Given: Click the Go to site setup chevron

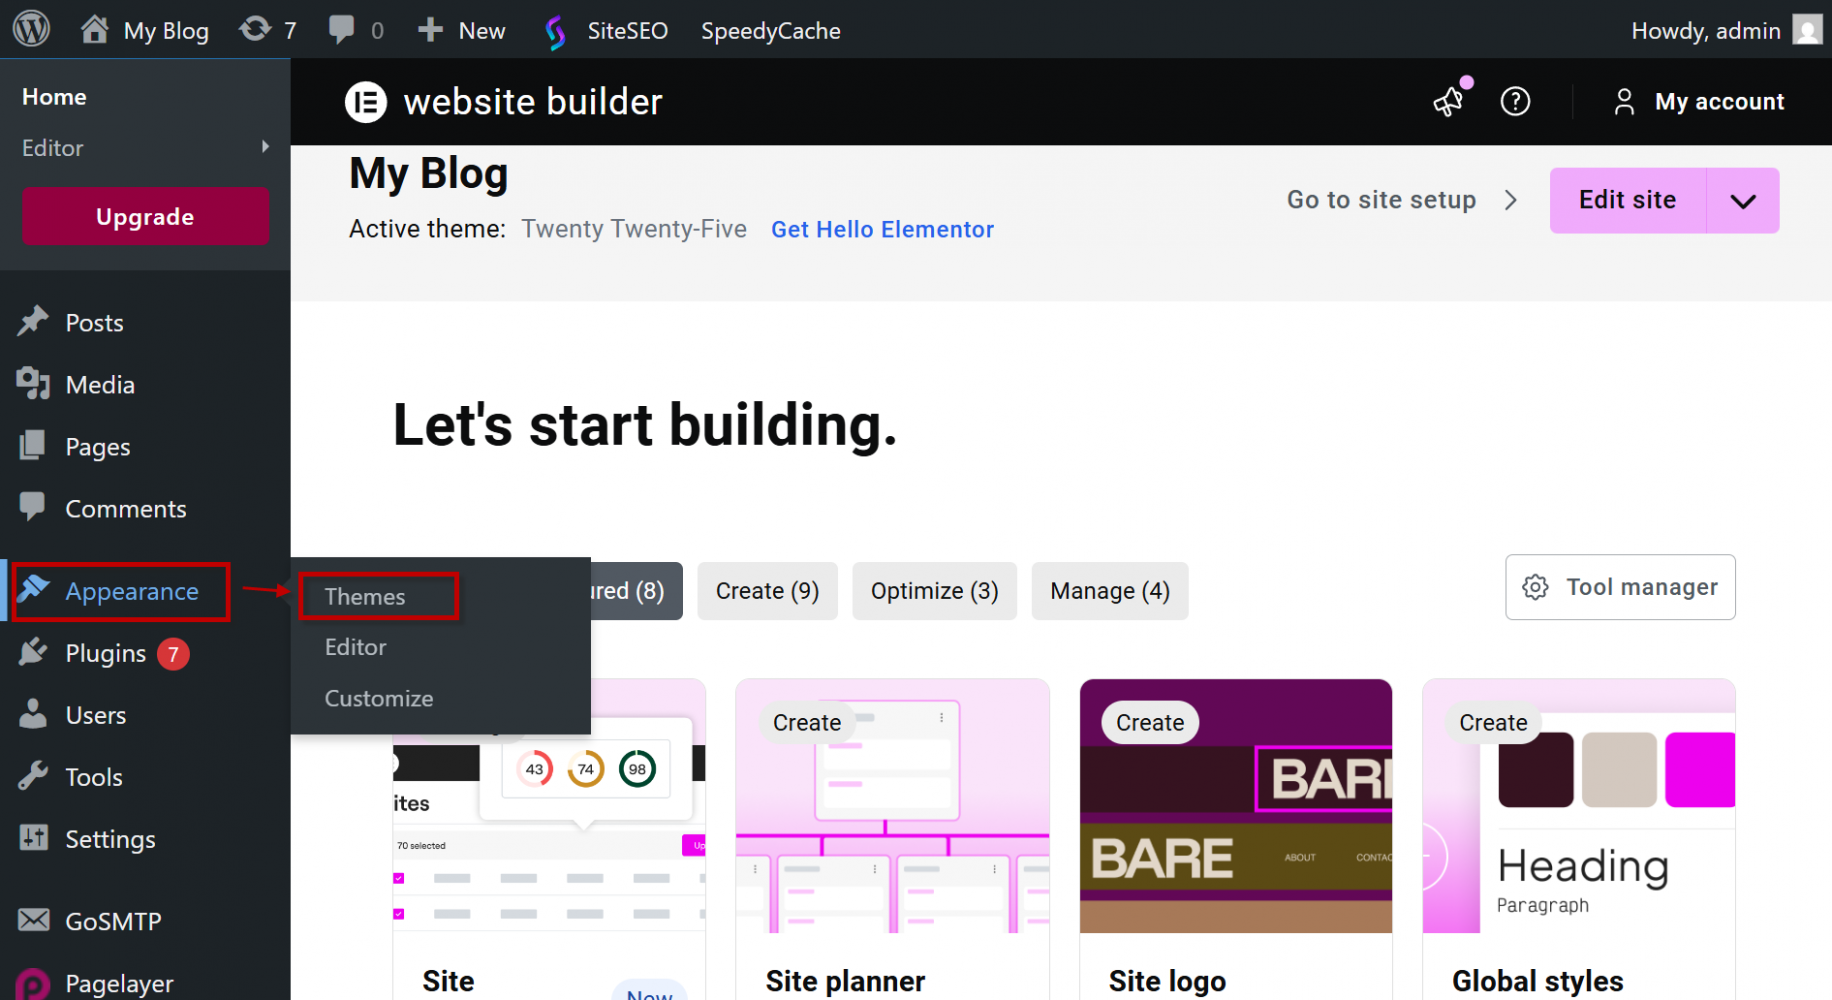Looking at the screenshot, I should coord(1510,200).
